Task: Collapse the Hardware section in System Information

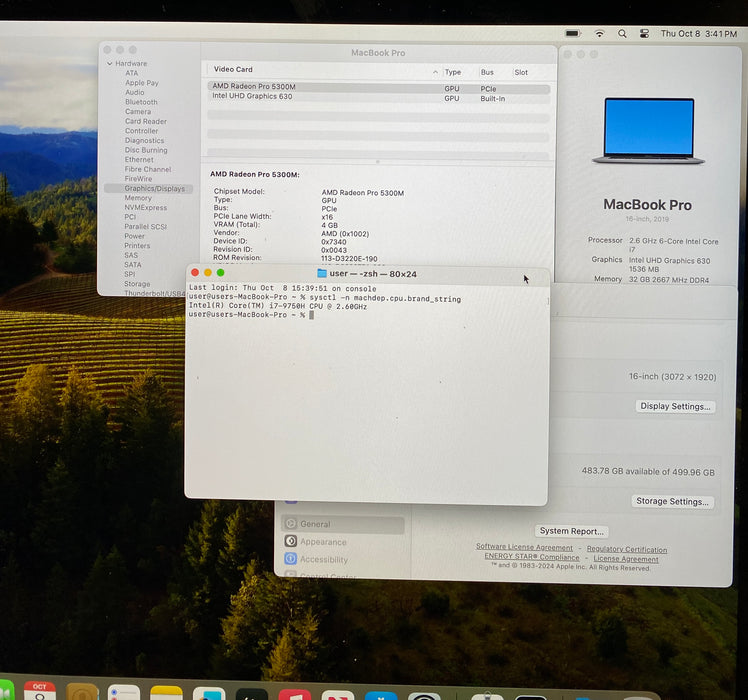Action: (110, 63)
